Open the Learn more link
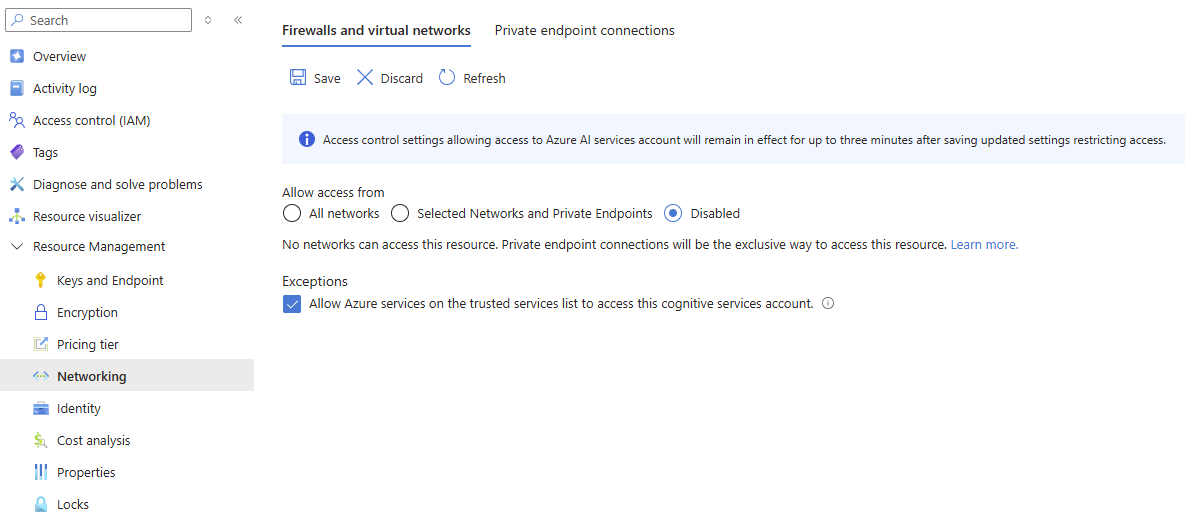 984,245
